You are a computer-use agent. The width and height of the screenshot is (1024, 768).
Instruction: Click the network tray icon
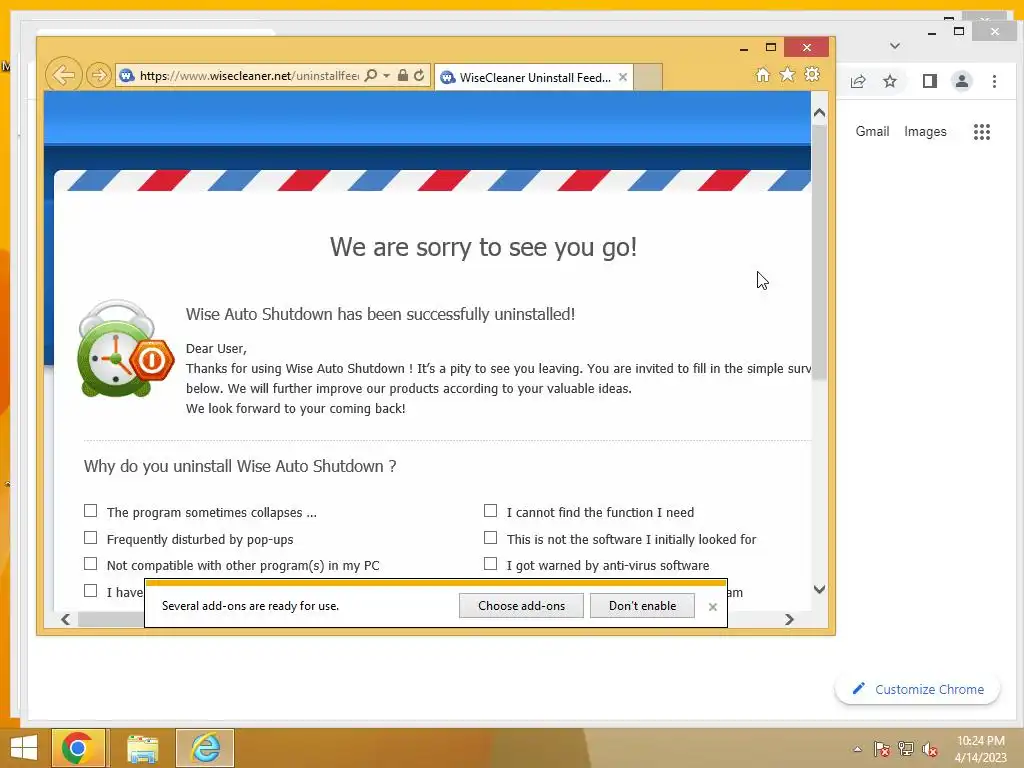(906, 749)
